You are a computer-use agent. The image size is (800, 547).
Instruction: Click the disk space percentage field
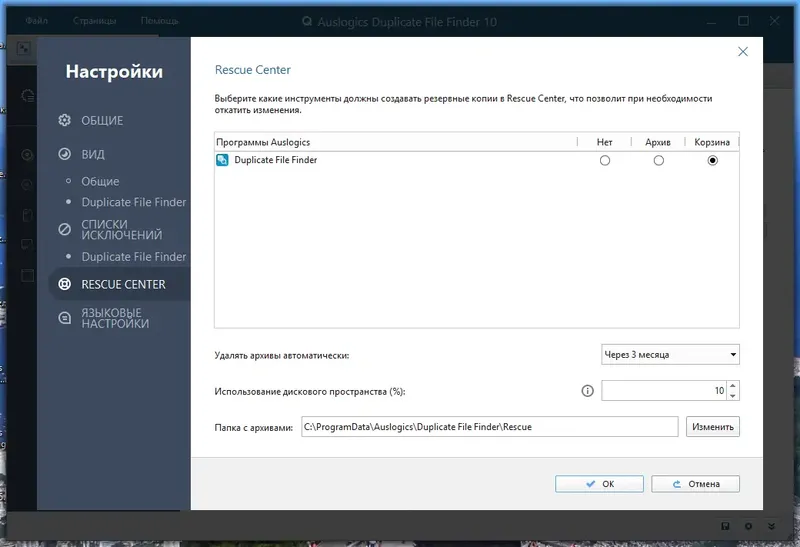coord(664,391)
